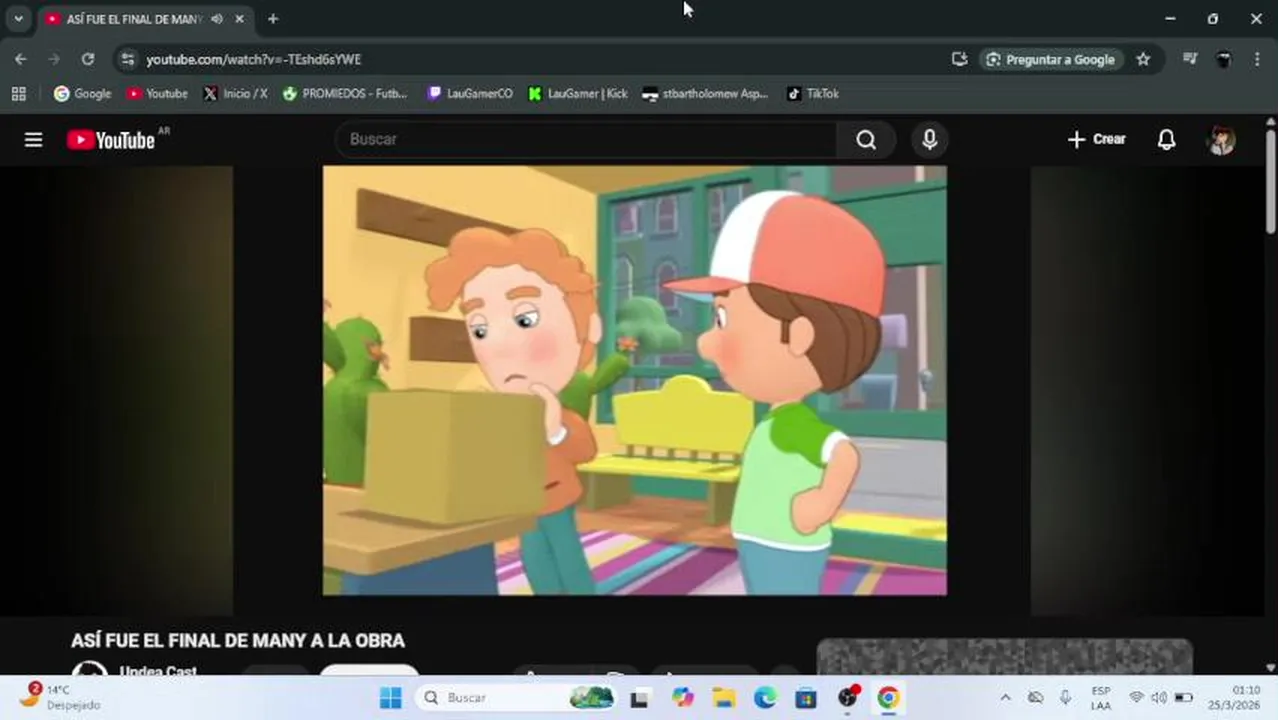This screenshot has height=720, width=1278.
Task: Open Chrome profile icon in toolbar
Action: point(1223,59)
